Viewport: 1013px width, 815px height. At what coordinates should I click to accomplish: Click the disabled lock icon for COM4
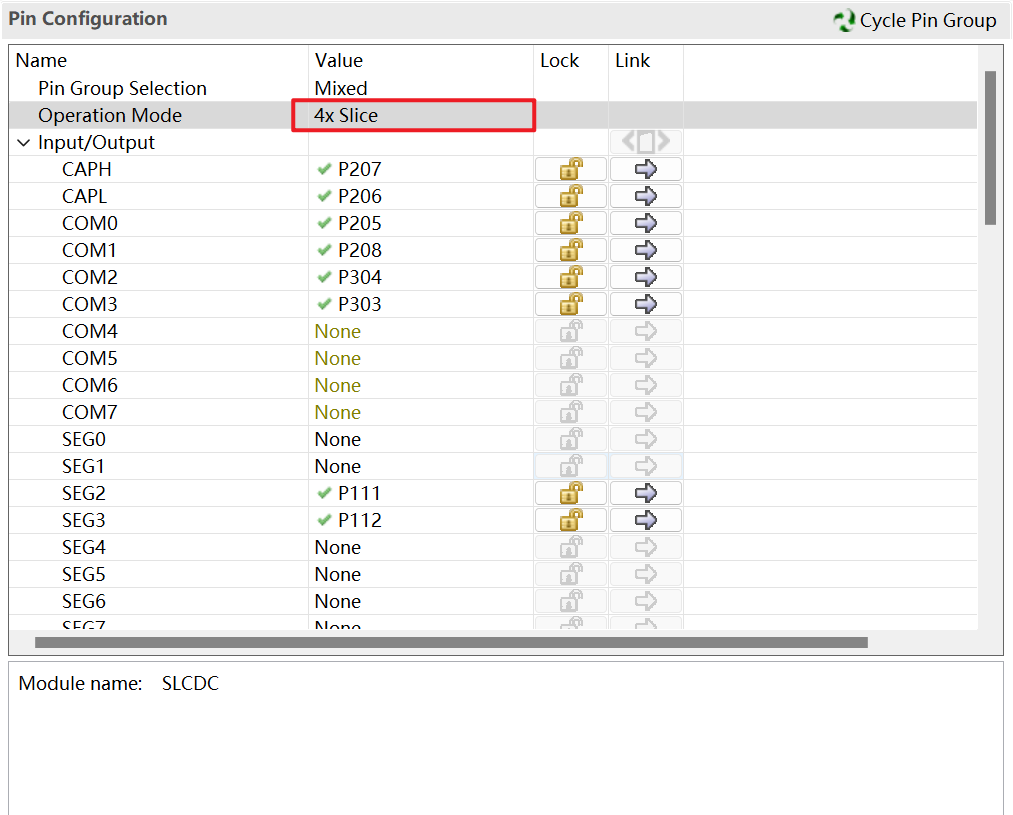click(x=570, y=331)
